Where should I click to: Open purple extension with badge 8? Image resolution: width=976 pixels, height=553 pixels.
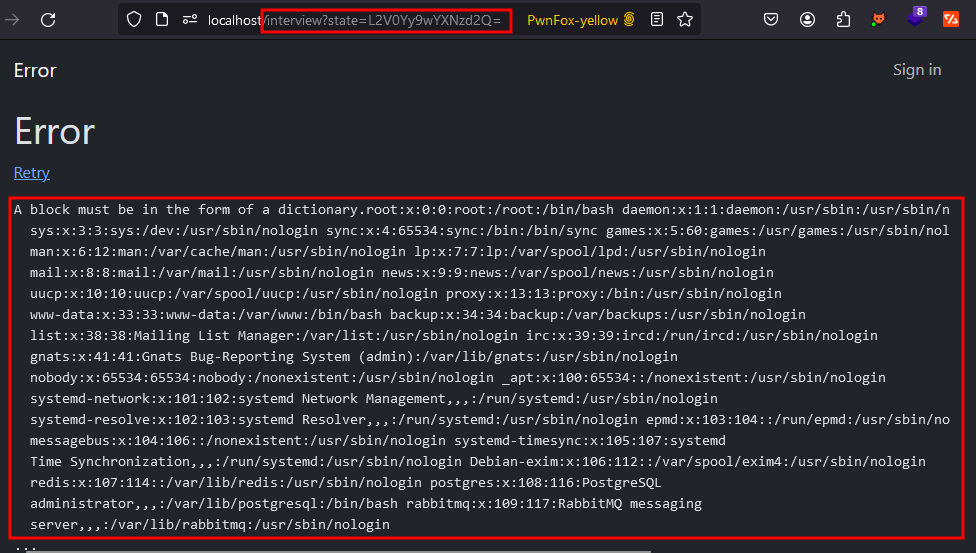916,19
